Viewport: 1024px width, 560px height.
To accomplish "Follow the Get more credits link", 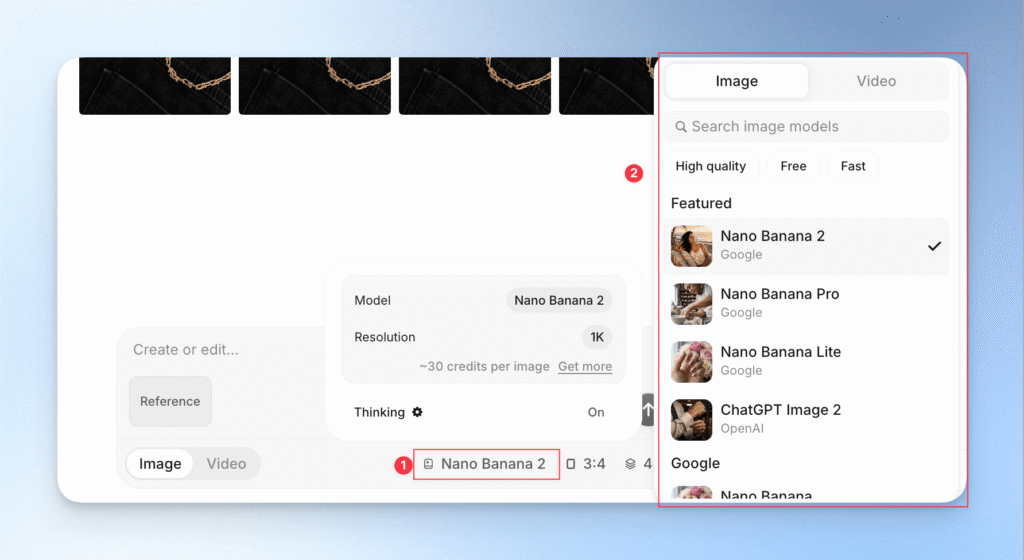I will (585, 367).
